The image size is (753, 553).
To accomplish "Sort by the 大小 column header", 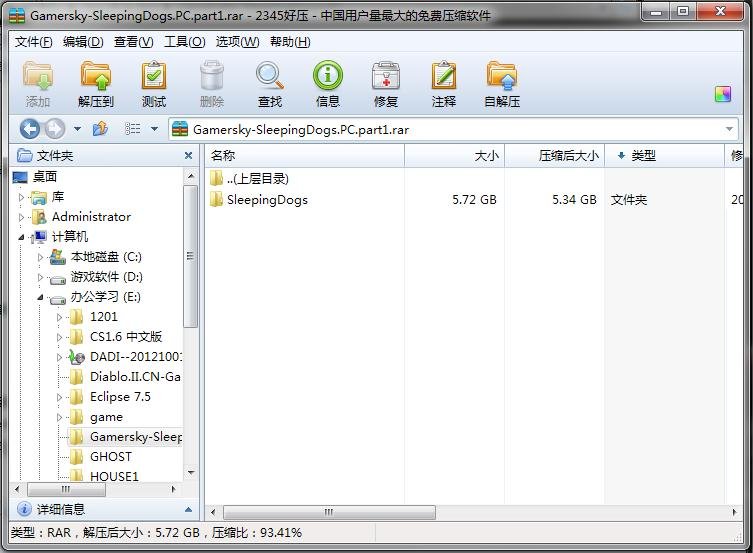I will coord(454,156).
